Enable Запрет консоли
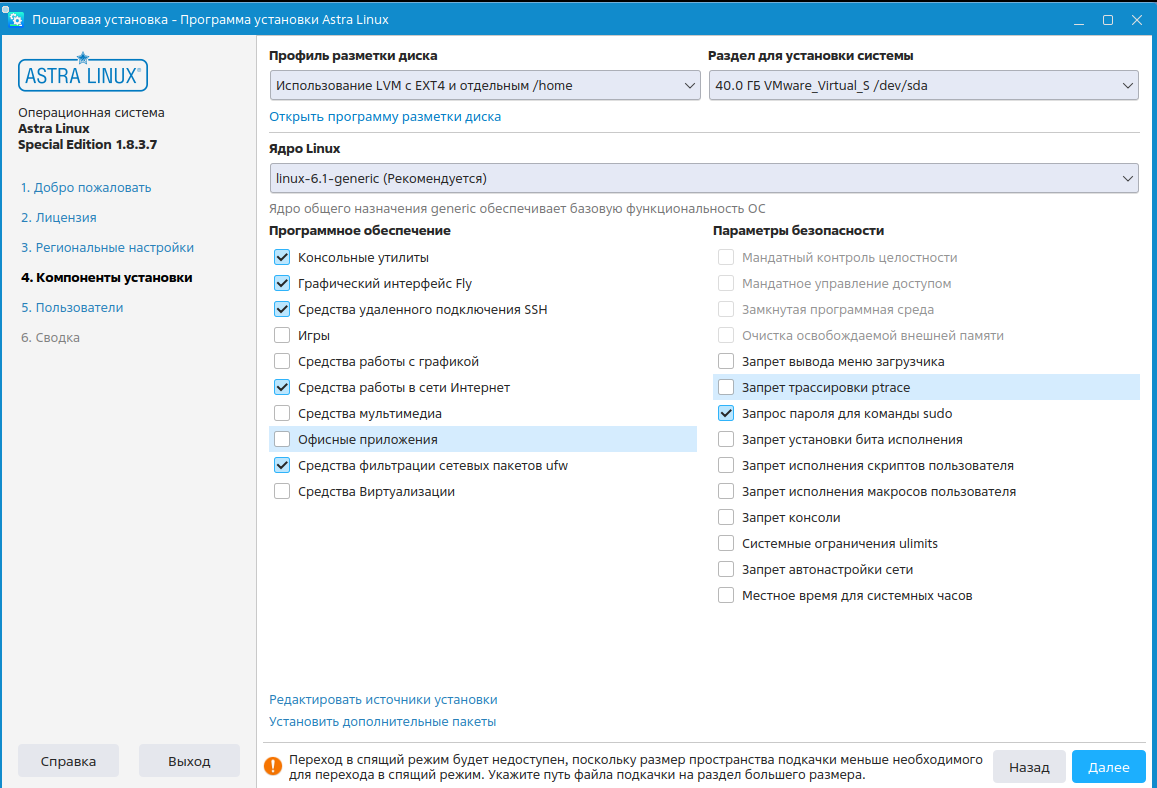 [x=726, y=517]
